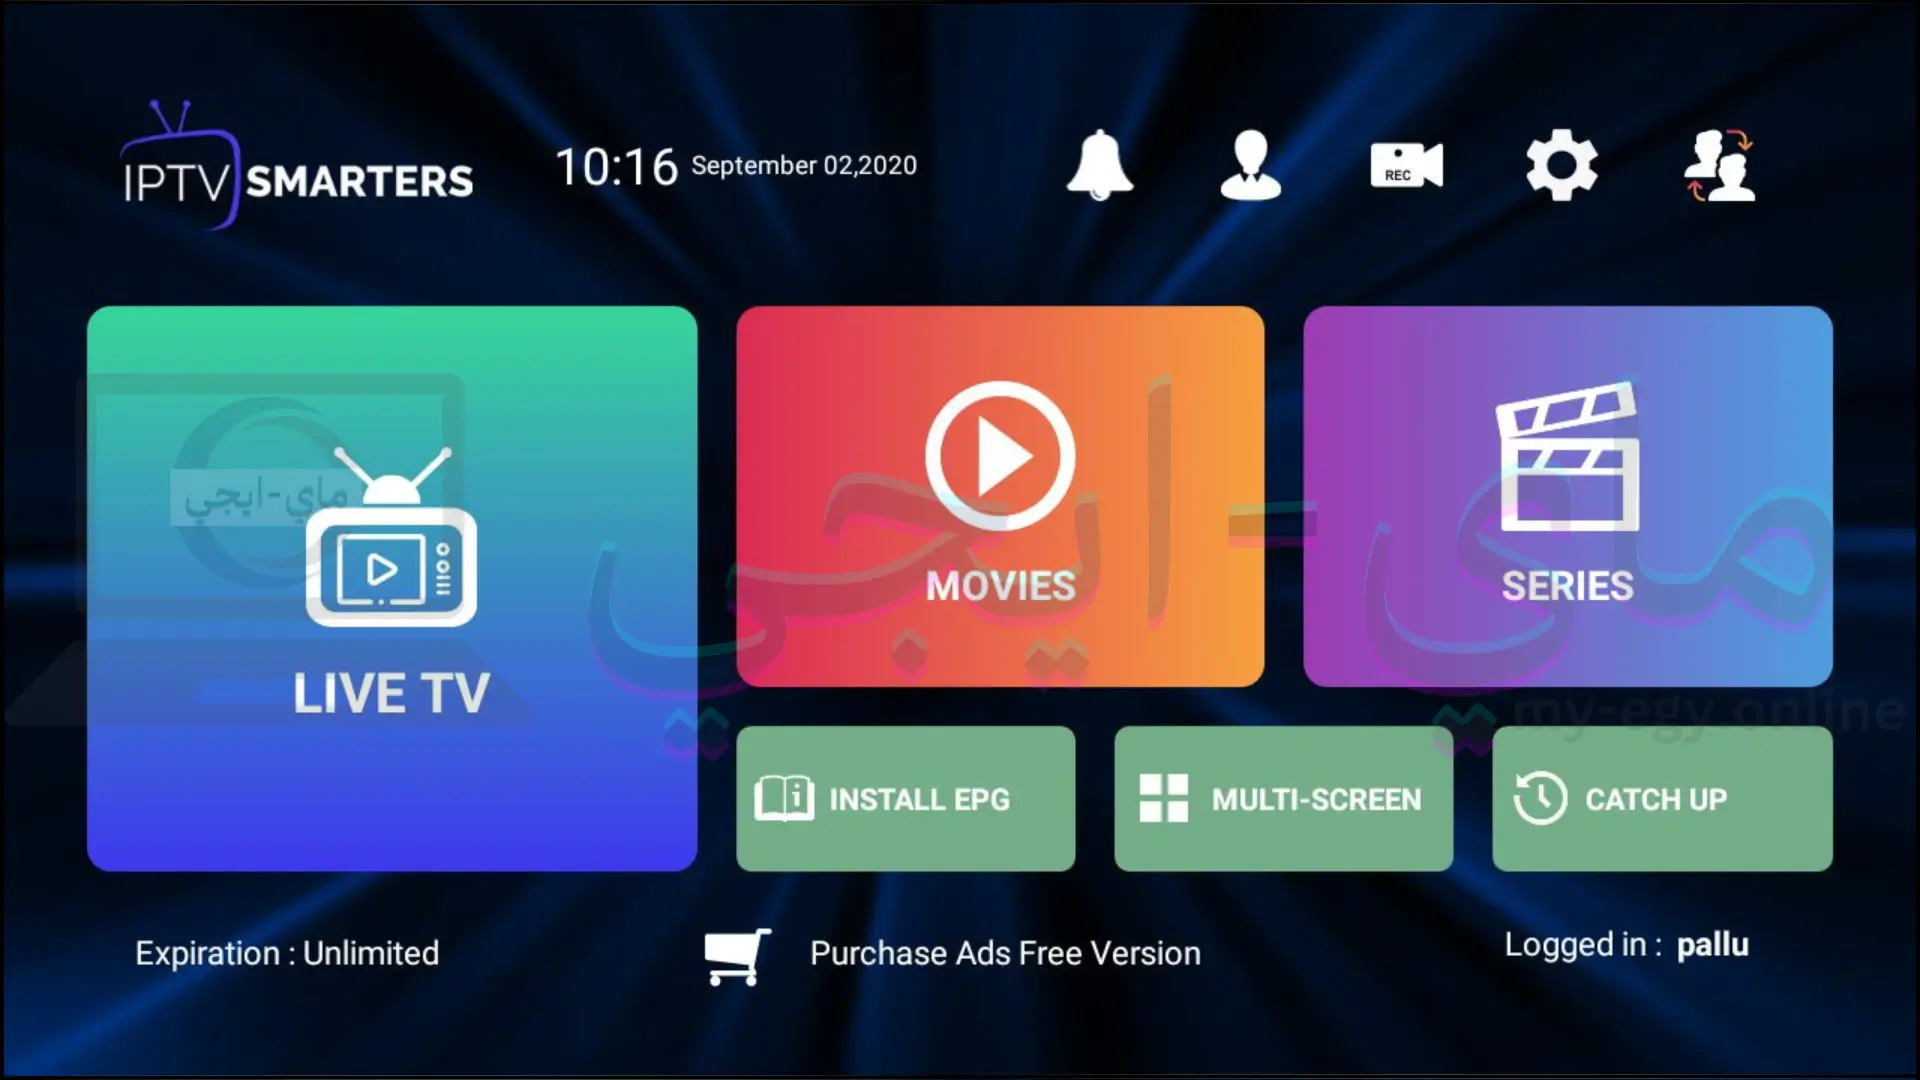View expiration status unlimited label
This screenshot has height=1080, width=1920.
287,952
